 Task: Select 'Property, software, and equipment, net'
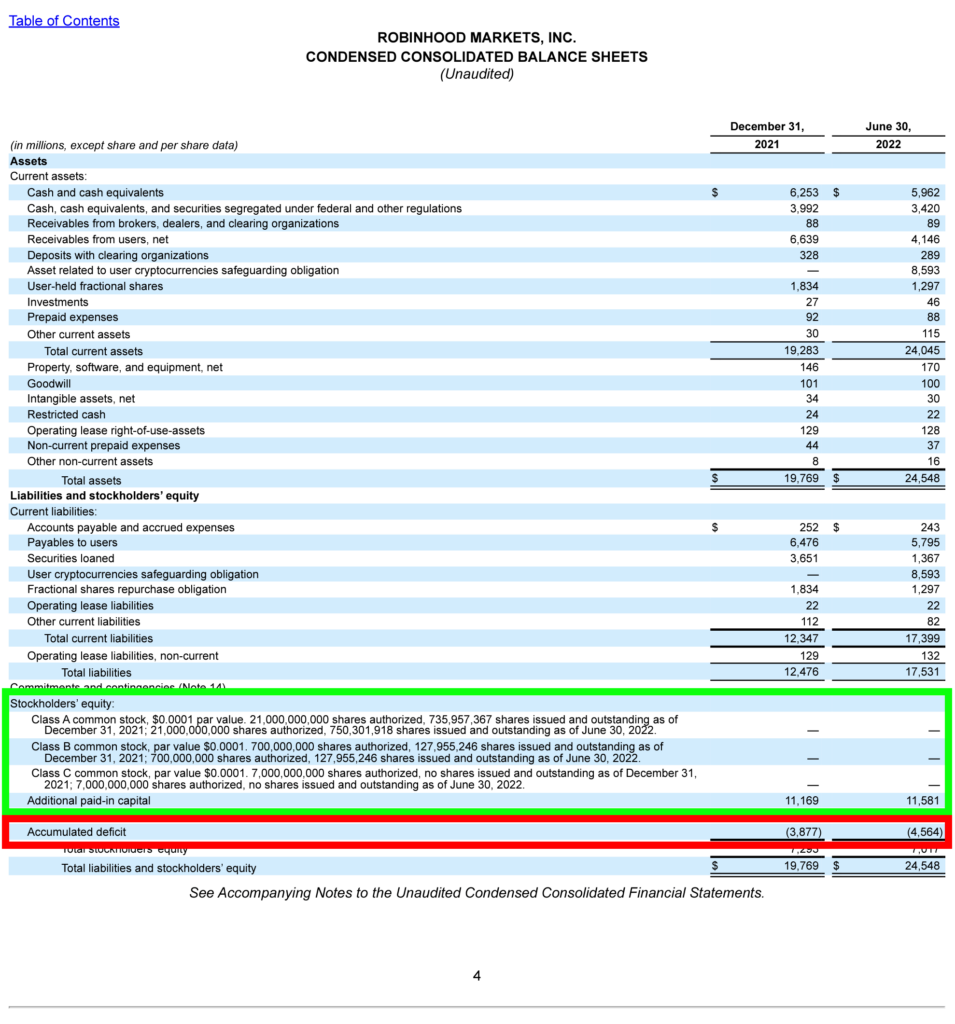pos(125,368)
